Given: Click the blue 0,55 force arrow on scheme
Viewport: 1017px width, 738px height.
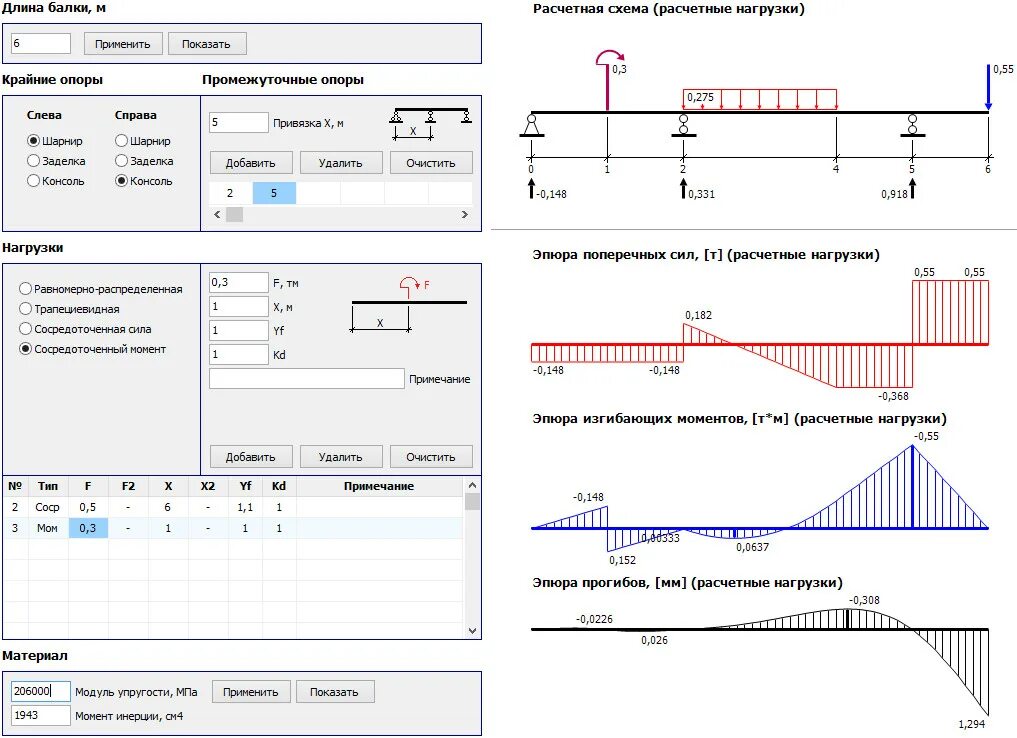Looking at the screenshot, I should 988,87.
